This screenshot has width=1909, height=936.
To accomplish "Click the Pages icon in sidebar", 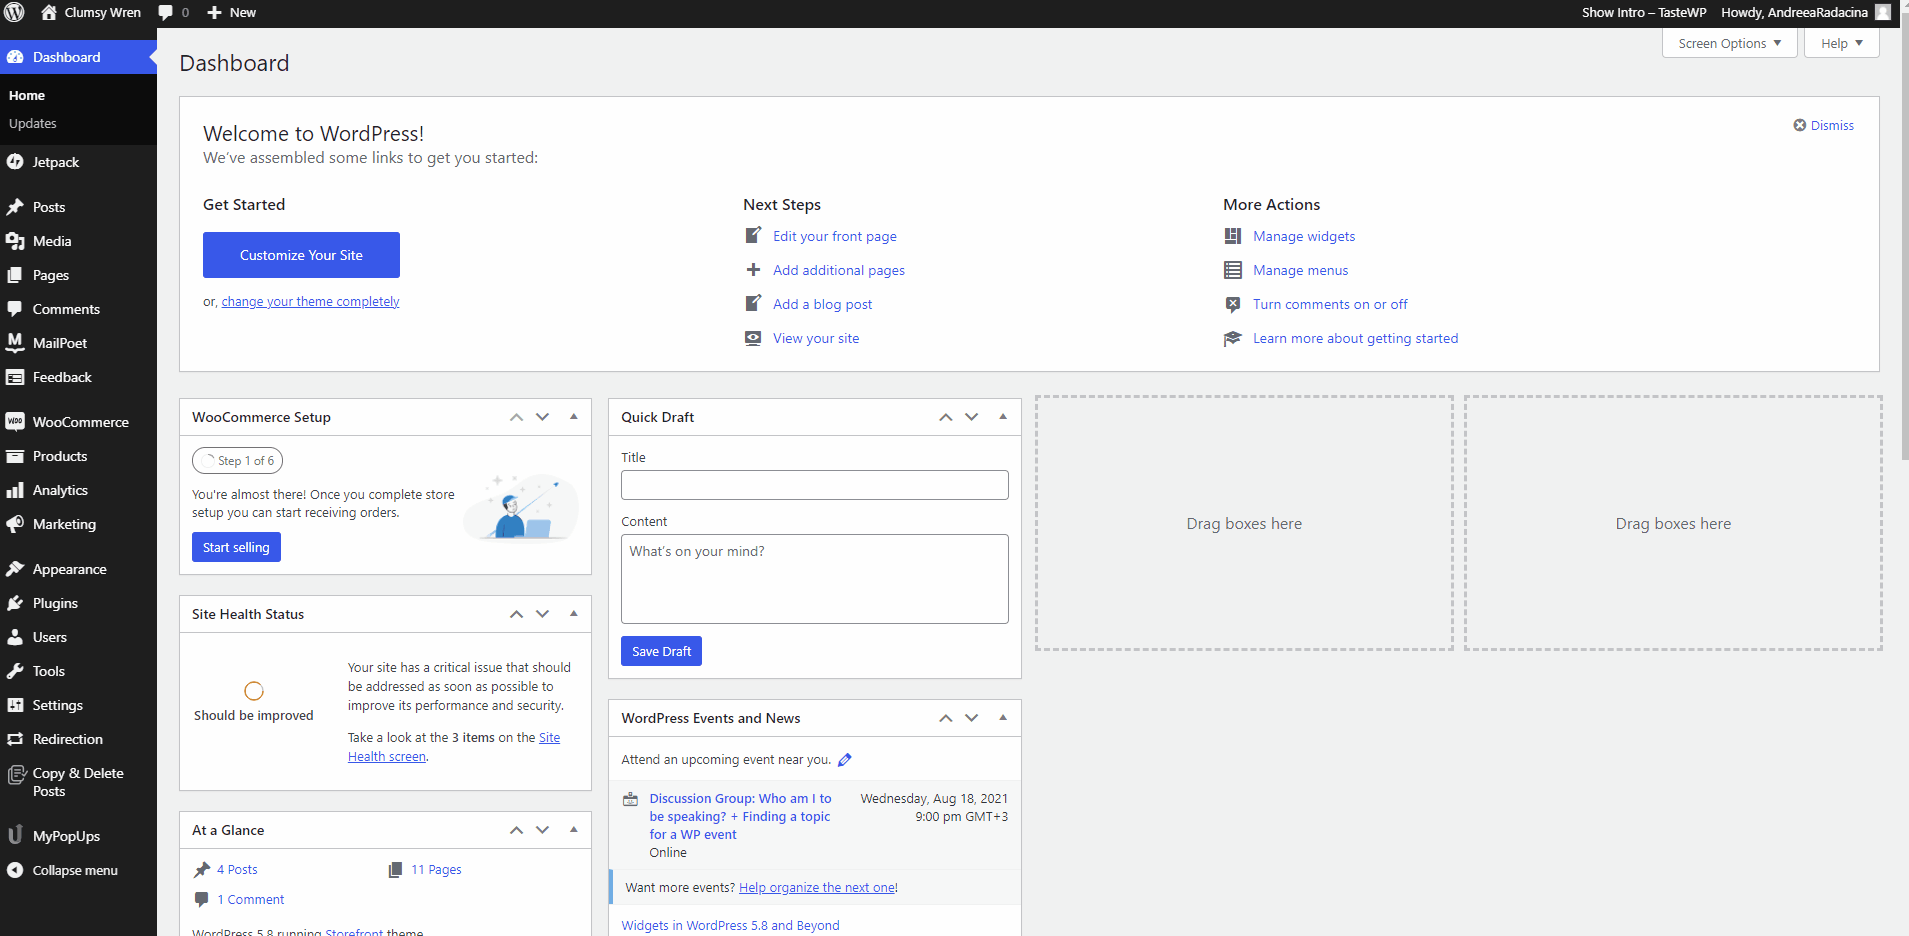I will [x=15, y=275].
